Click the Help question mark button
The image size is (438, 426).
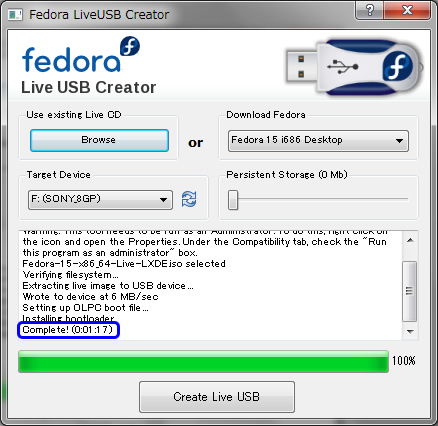369,11
